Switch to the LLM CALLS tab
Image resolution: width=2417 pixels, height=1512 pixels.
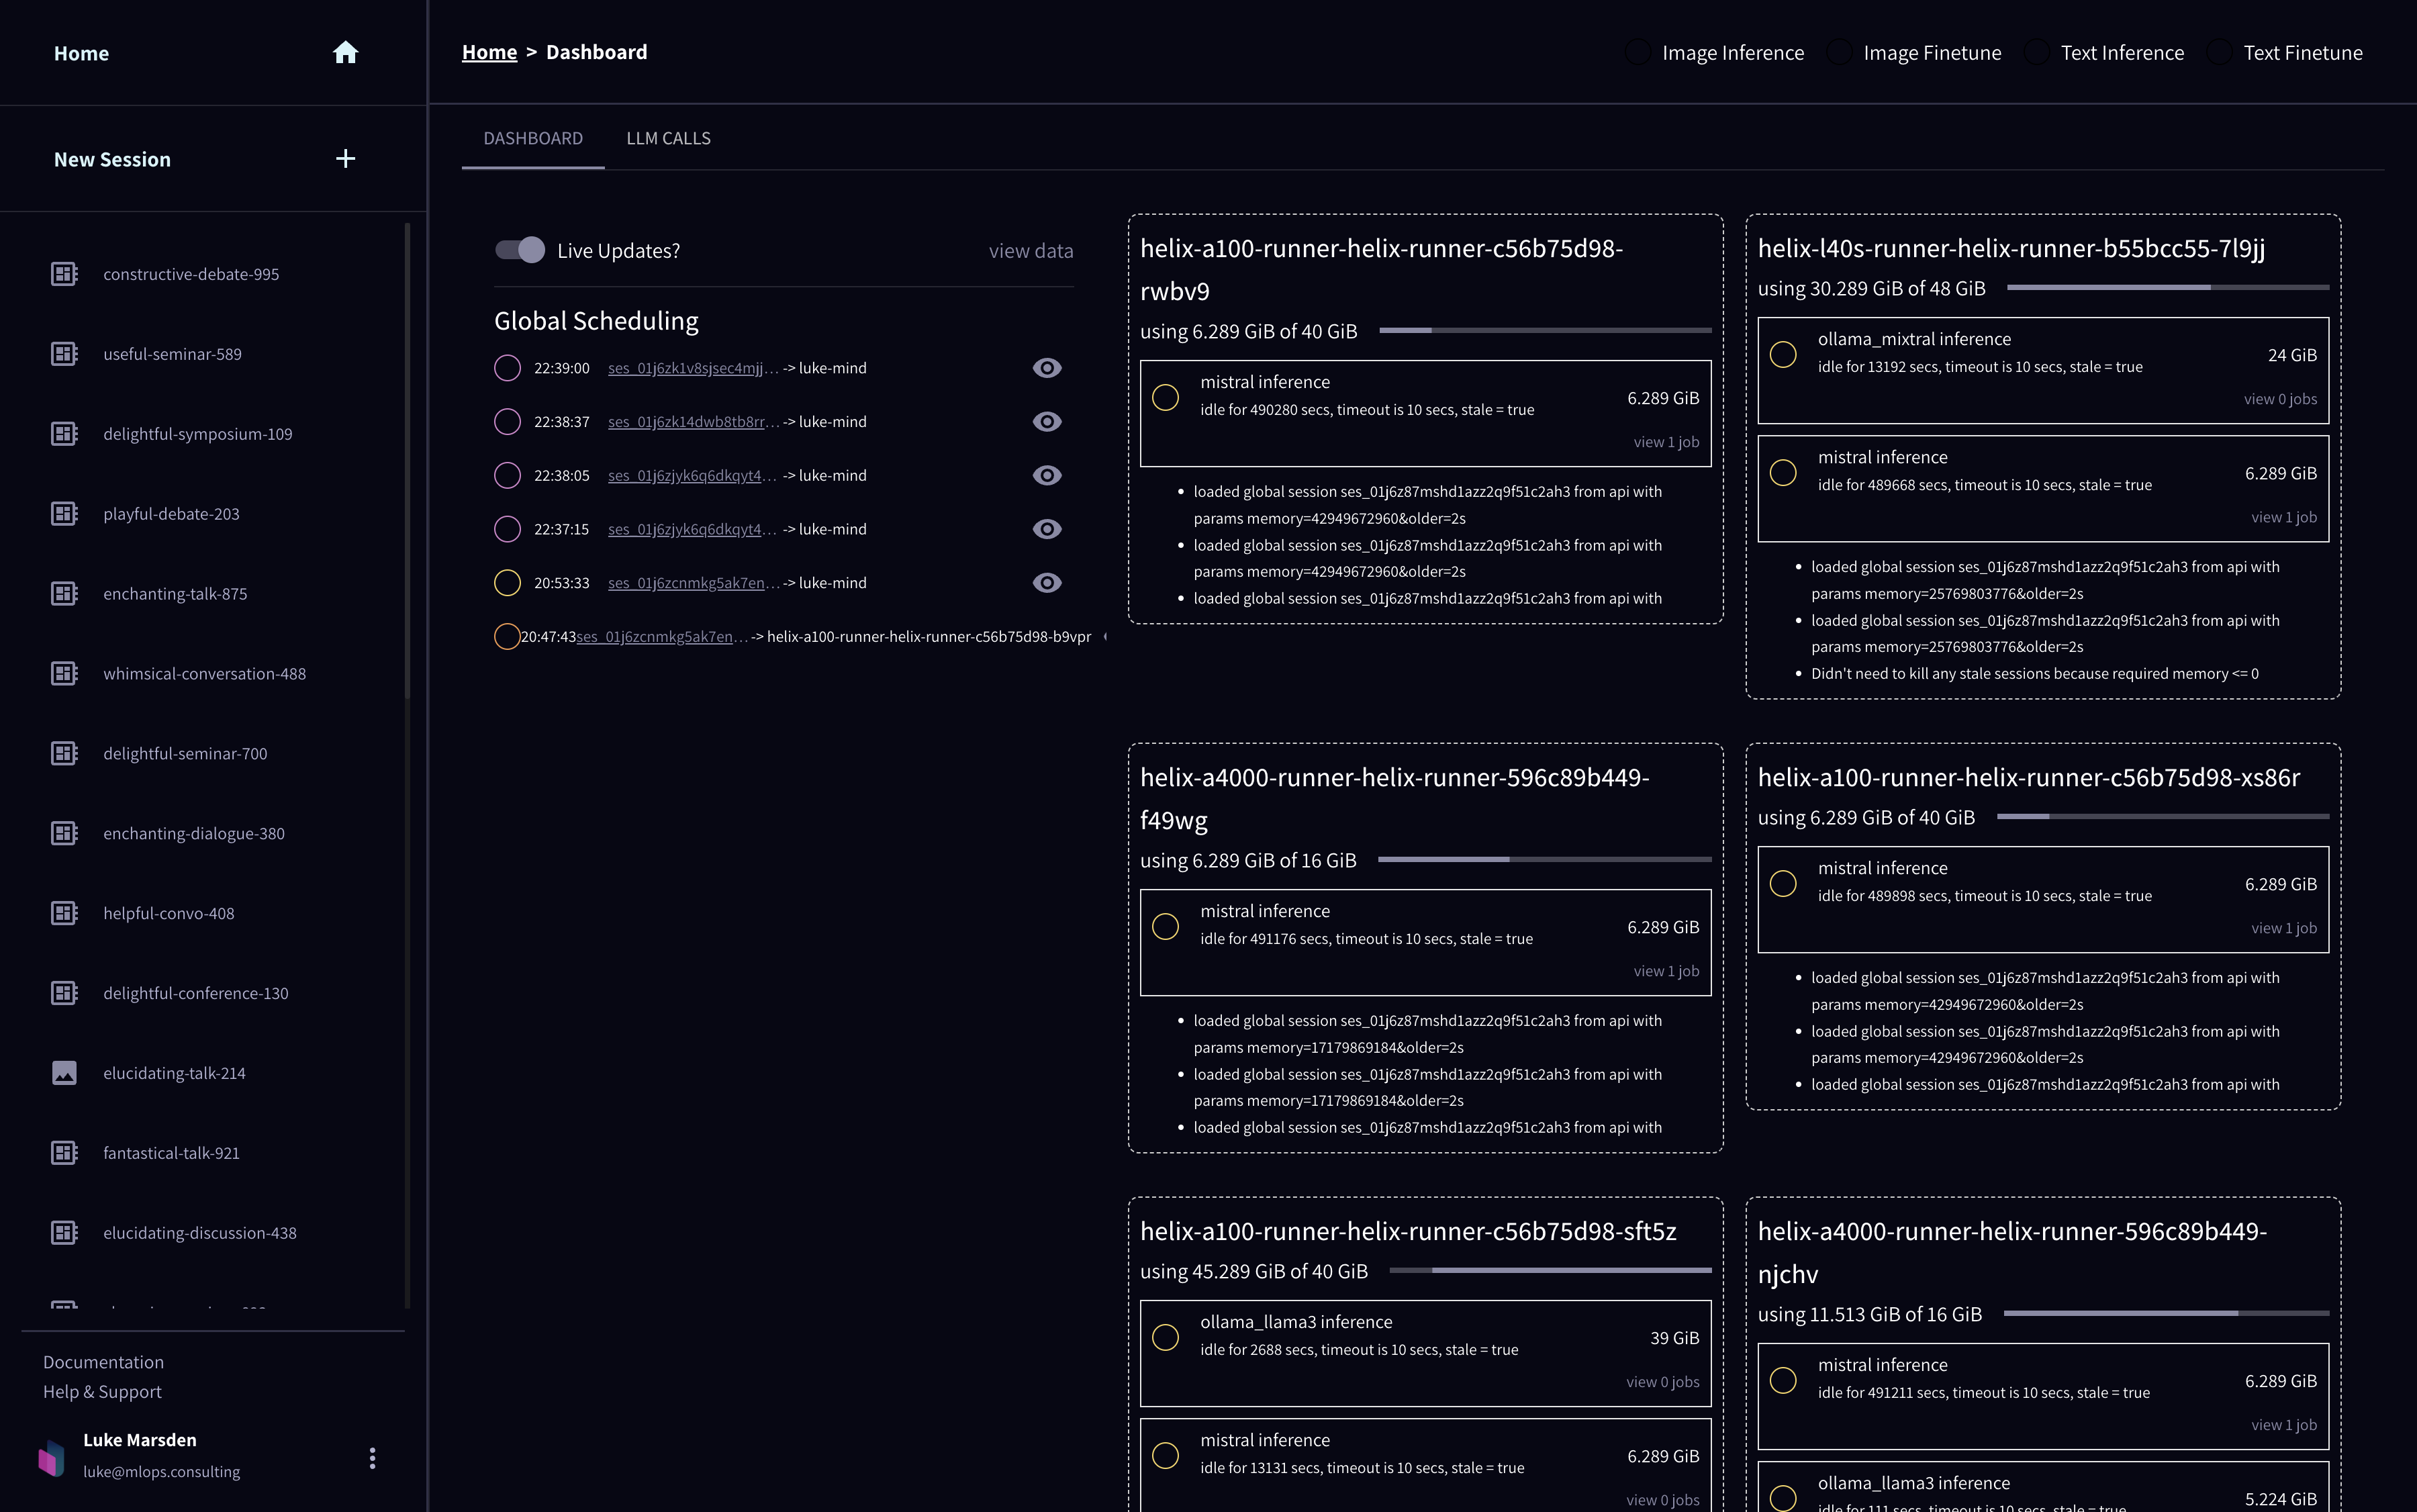668,139
